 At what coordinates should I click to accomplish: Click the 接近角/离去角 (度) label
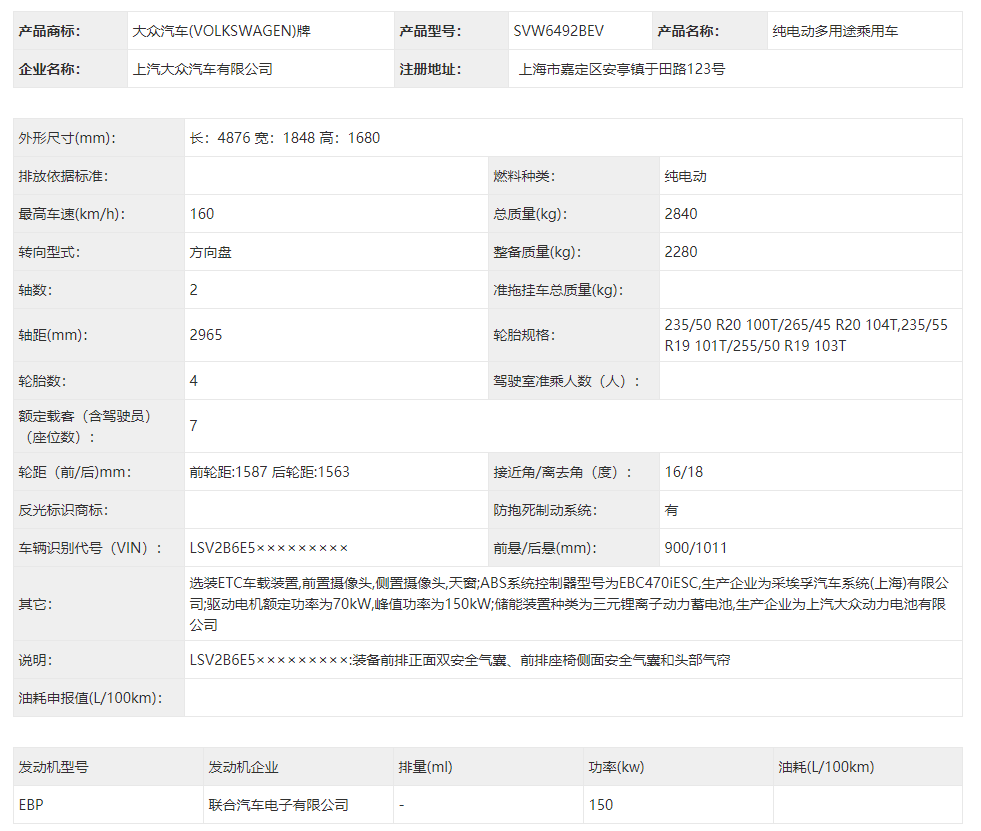pyautogui.click(x=563, y=472)
